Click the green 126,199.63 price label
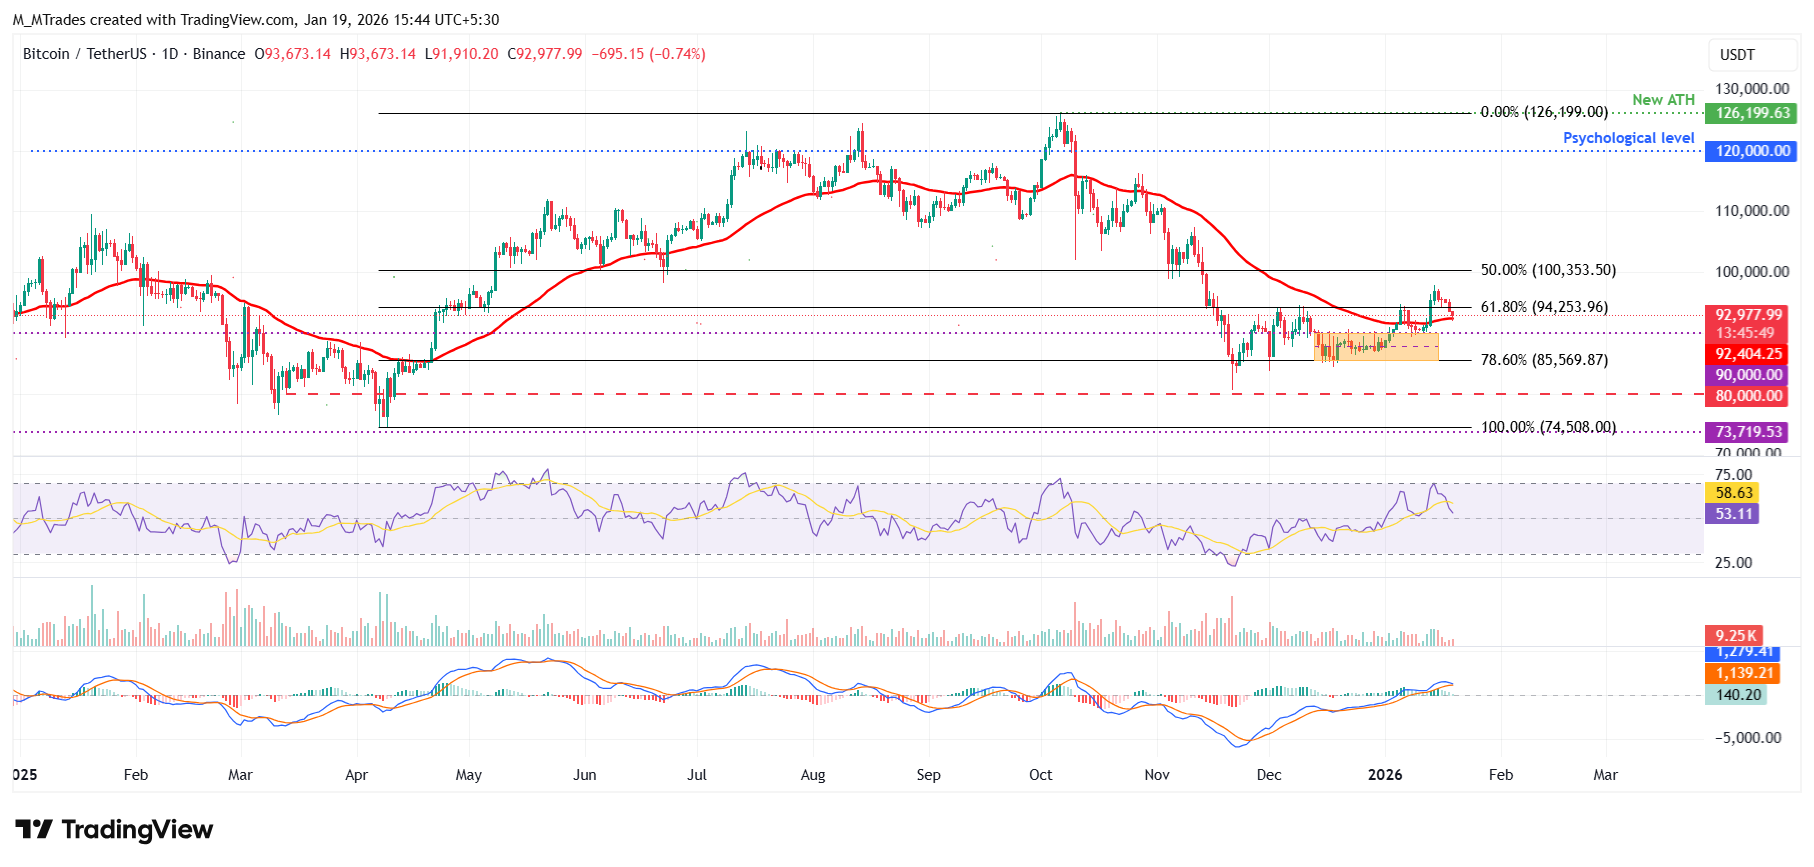Screen dimensions: 1814x867 (x=1751, y=113)
